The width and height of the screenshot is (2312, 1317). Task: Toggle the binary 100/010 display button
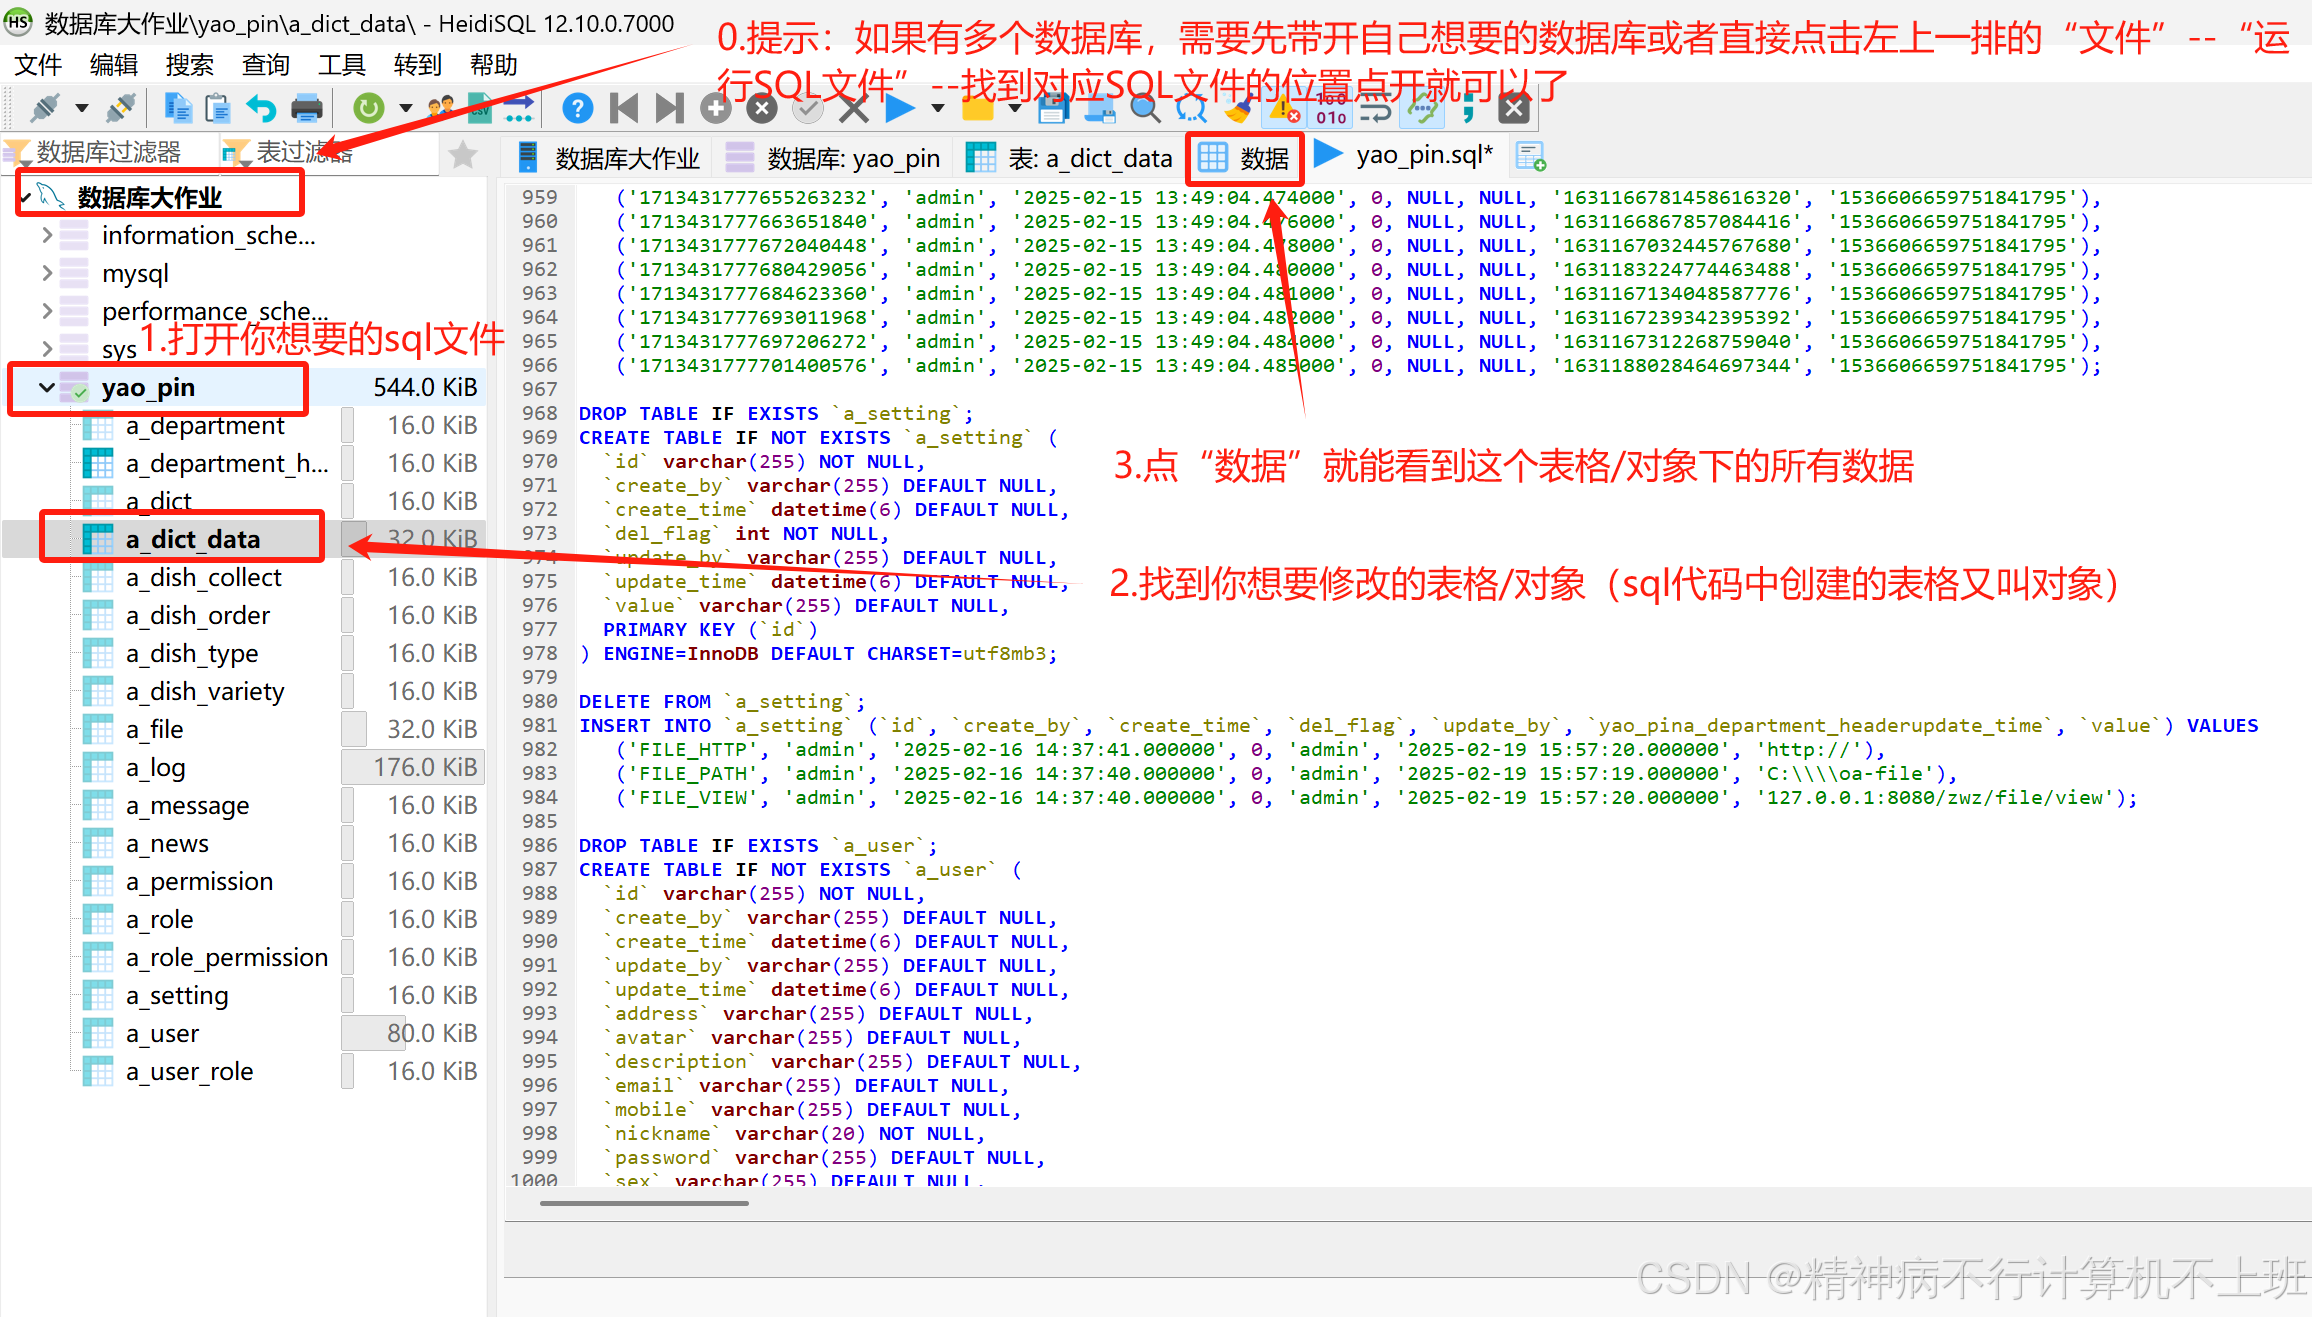click(1331, 108)
